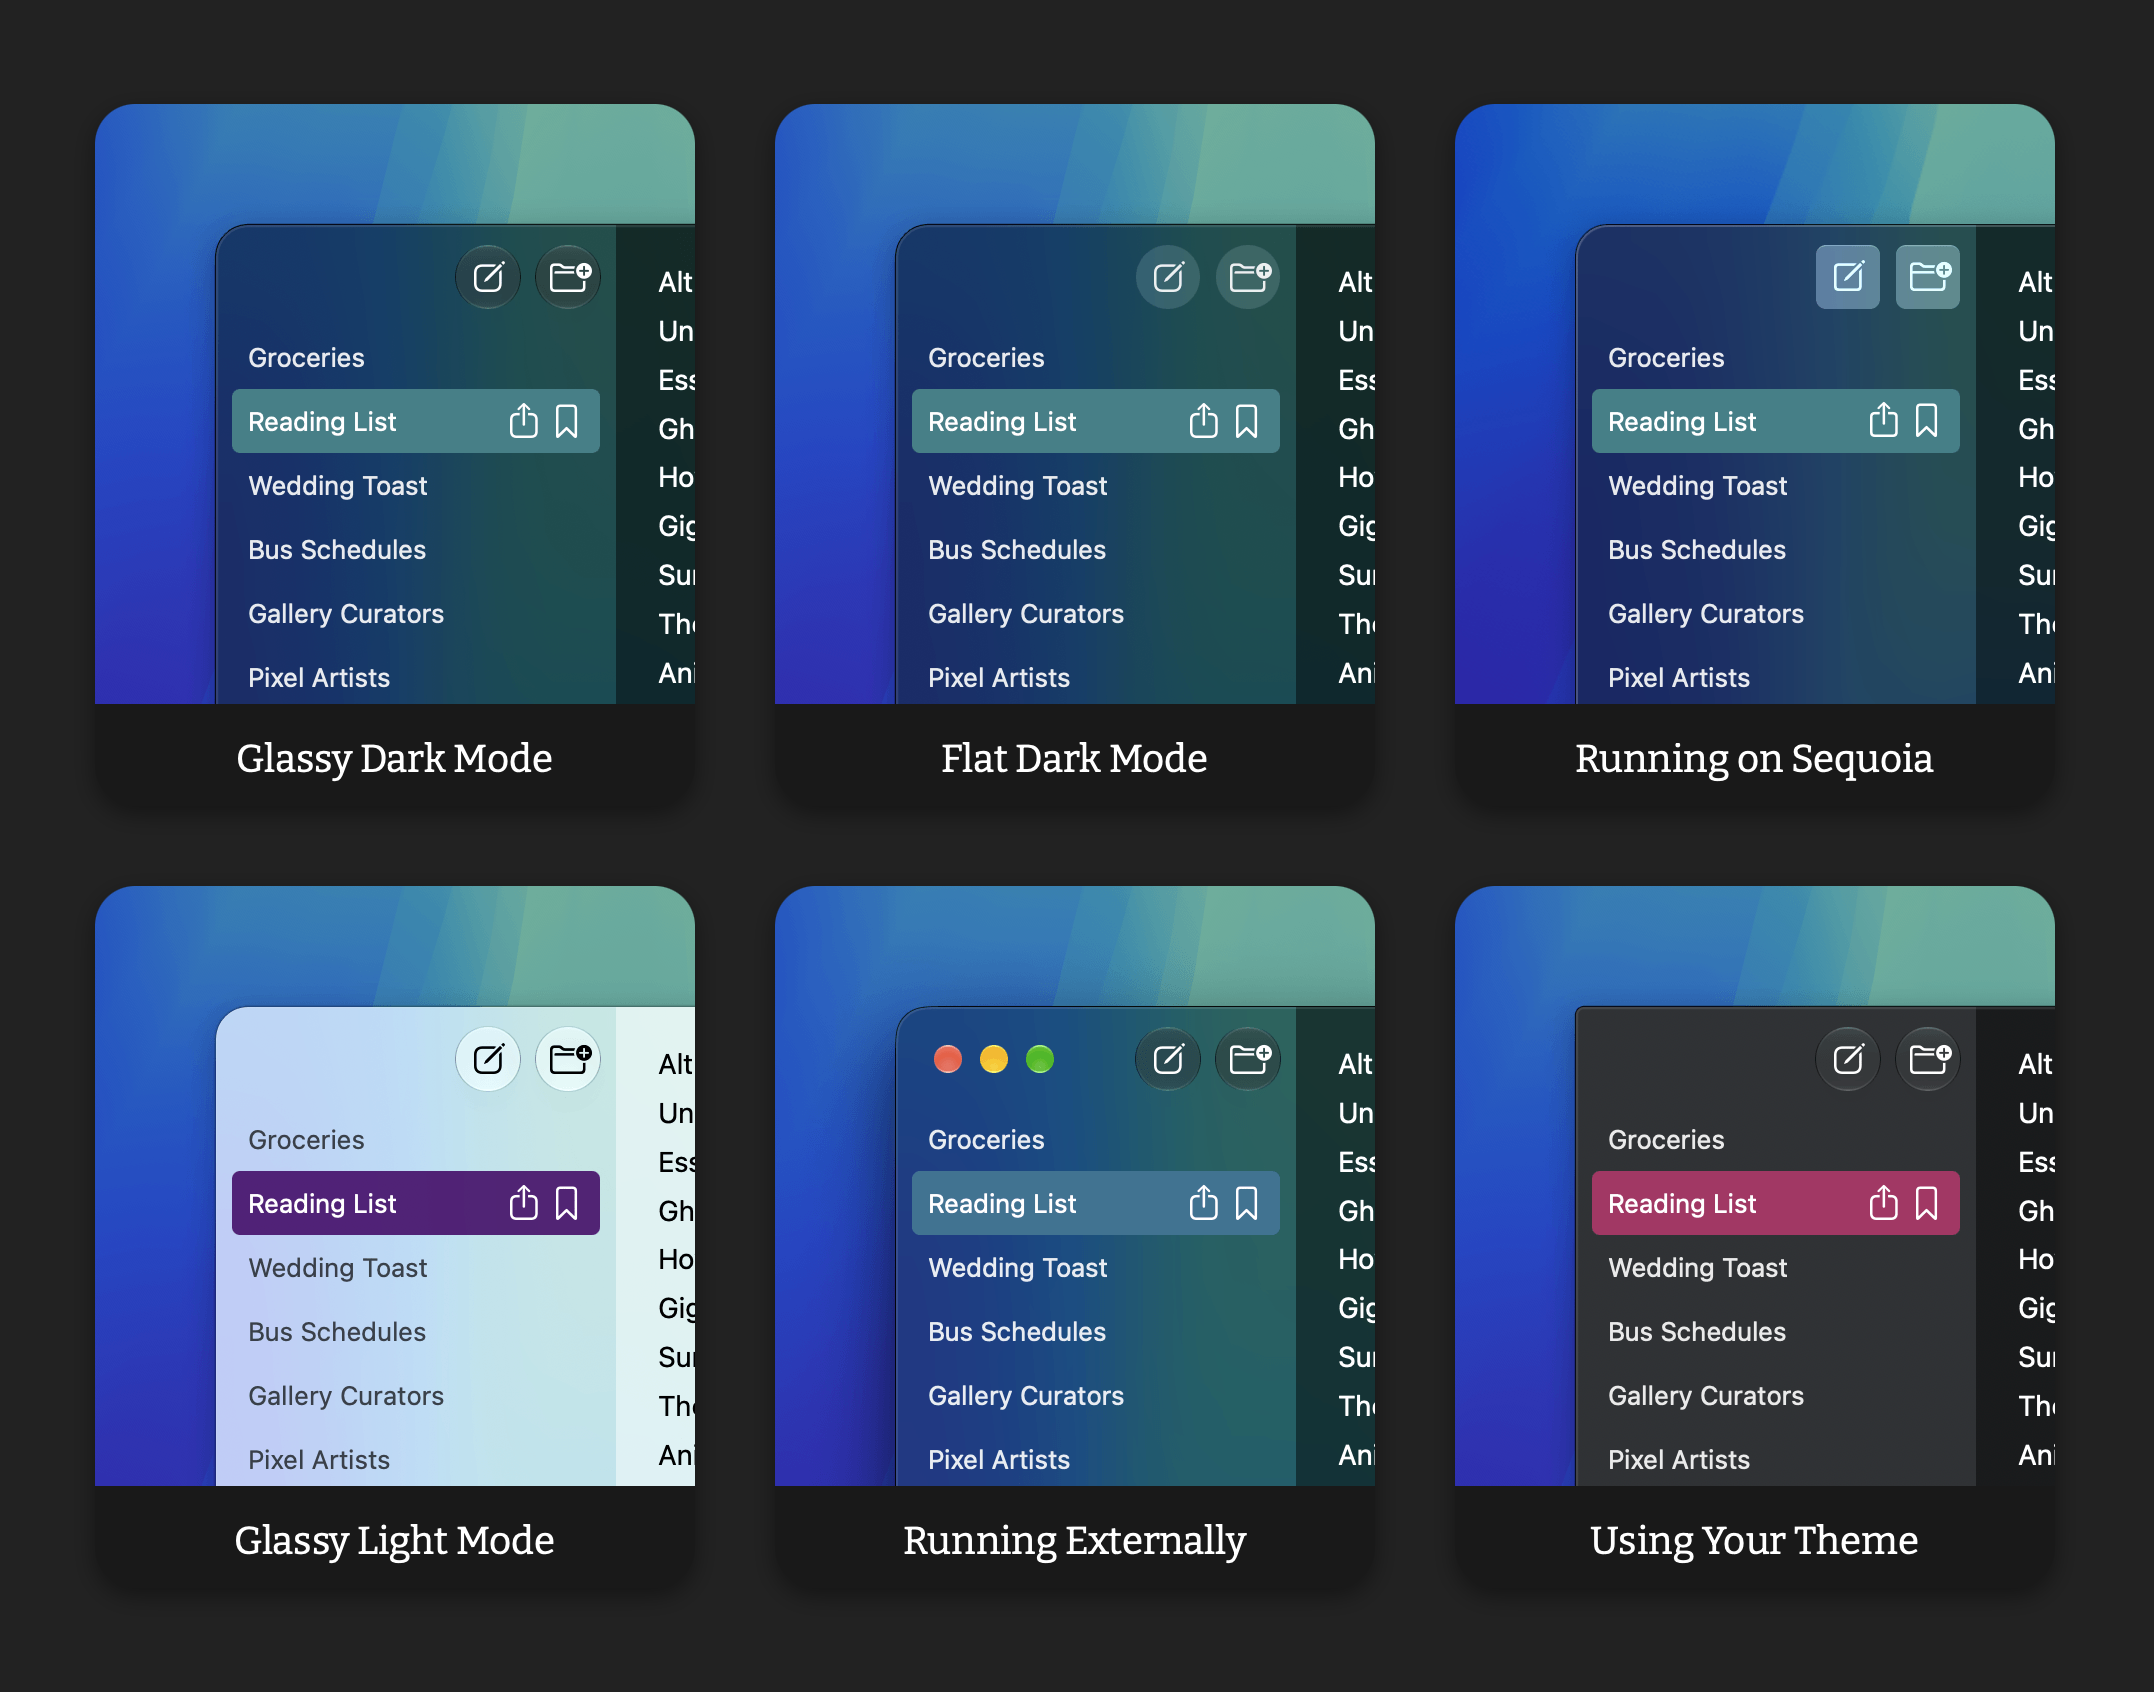Screen dimensions: 2154x1692
Task: Click the new folder icon in Glassy Light Mode
Action: pos(569,1059)
